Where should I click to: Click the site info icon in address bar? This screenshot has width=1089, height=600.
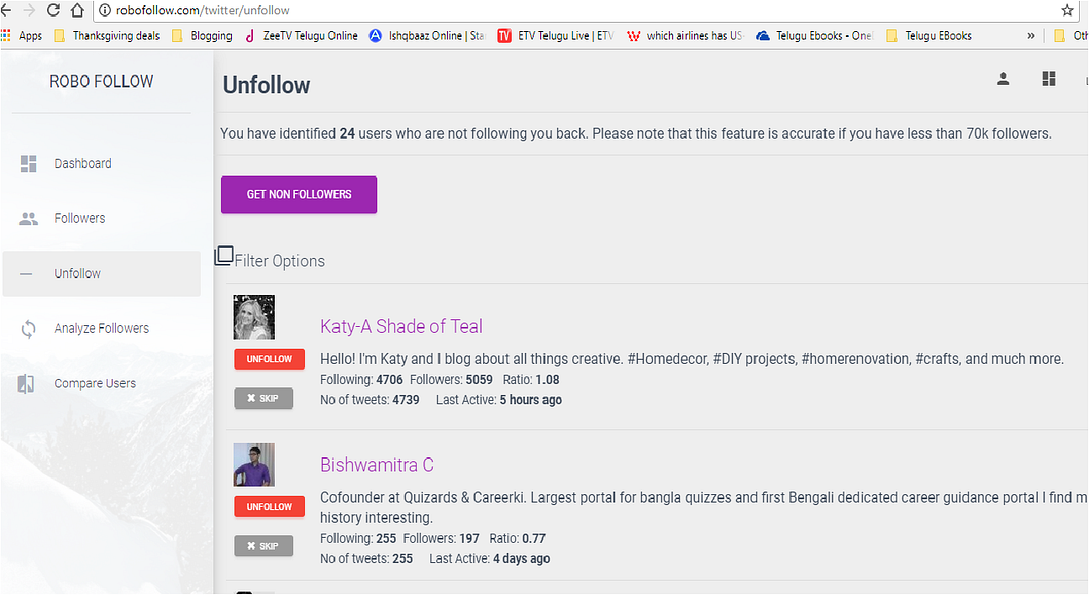point(105,10)
